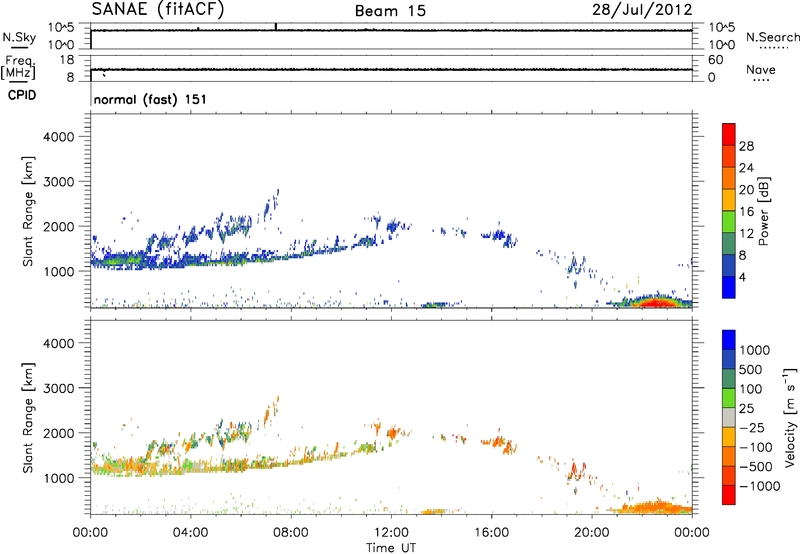Click the 'normal (fast) 151' text
The height and width of the screenshot is (554, 800).
150,99
